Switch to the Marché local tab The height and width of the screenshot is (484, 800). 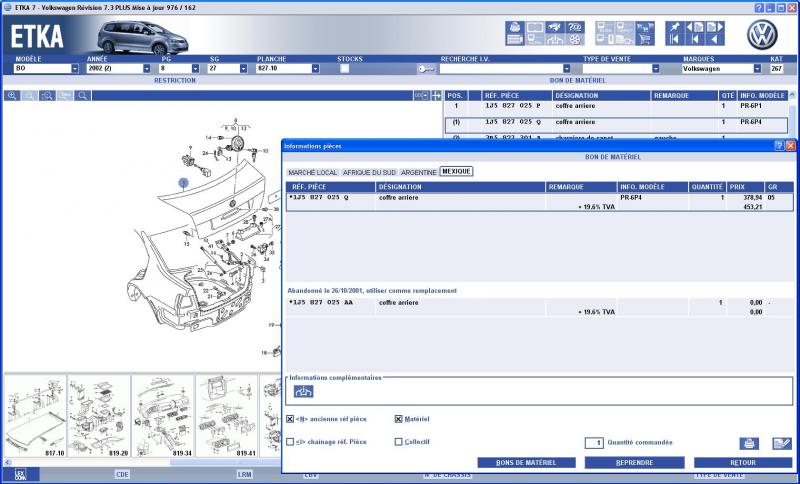tap(313, 172)
